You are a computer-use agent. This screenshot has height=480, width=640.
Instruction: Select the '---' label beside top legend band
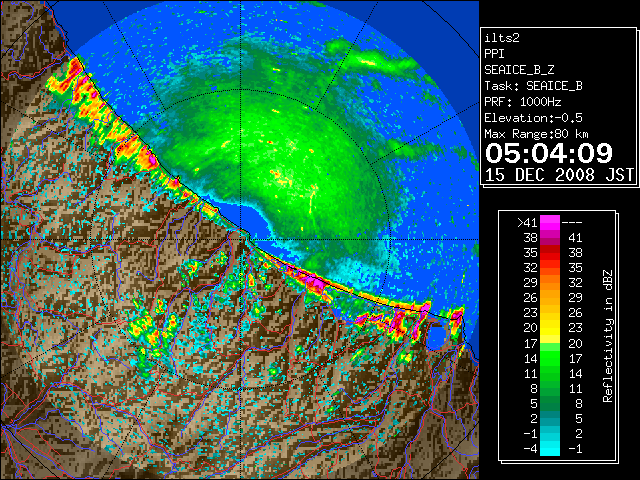572,223
